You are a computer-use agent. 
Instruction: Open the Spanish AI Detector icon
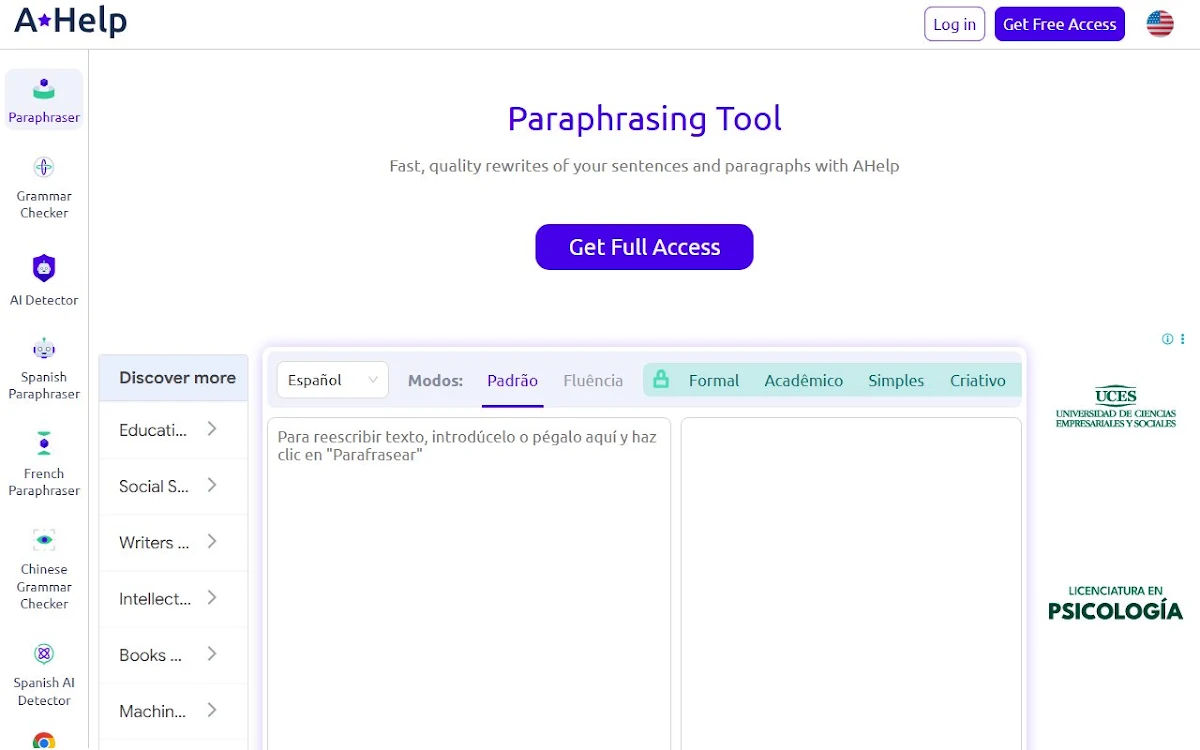point(44,654)
